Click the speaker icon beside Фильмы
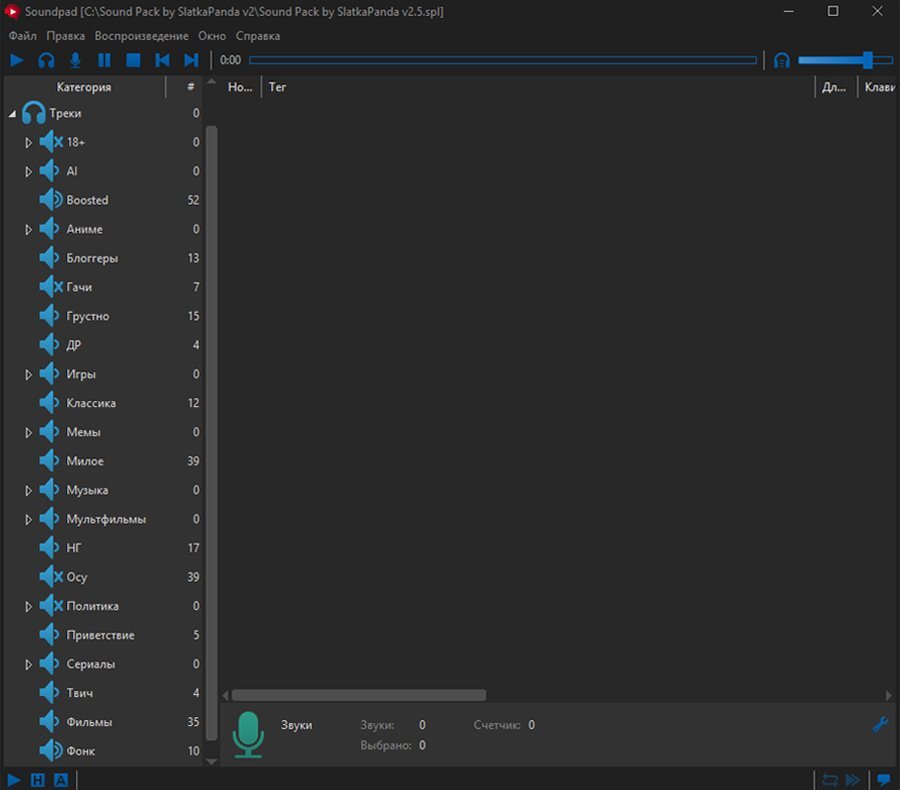 coord(49,722)
